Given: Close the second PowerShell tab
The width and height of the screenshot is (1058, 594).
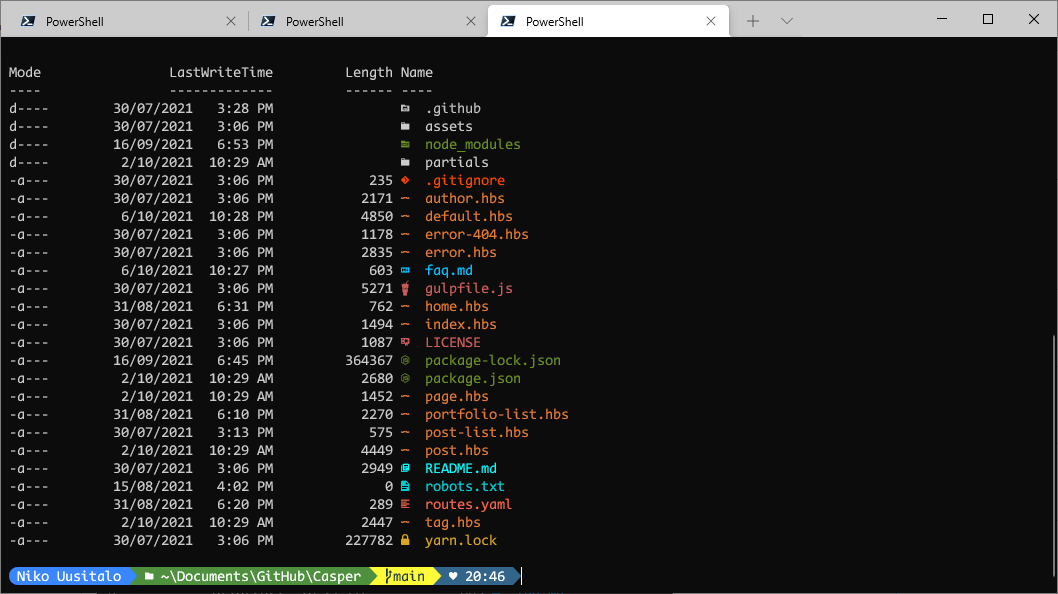Looking at the screenshot, I should coord(471,20).
